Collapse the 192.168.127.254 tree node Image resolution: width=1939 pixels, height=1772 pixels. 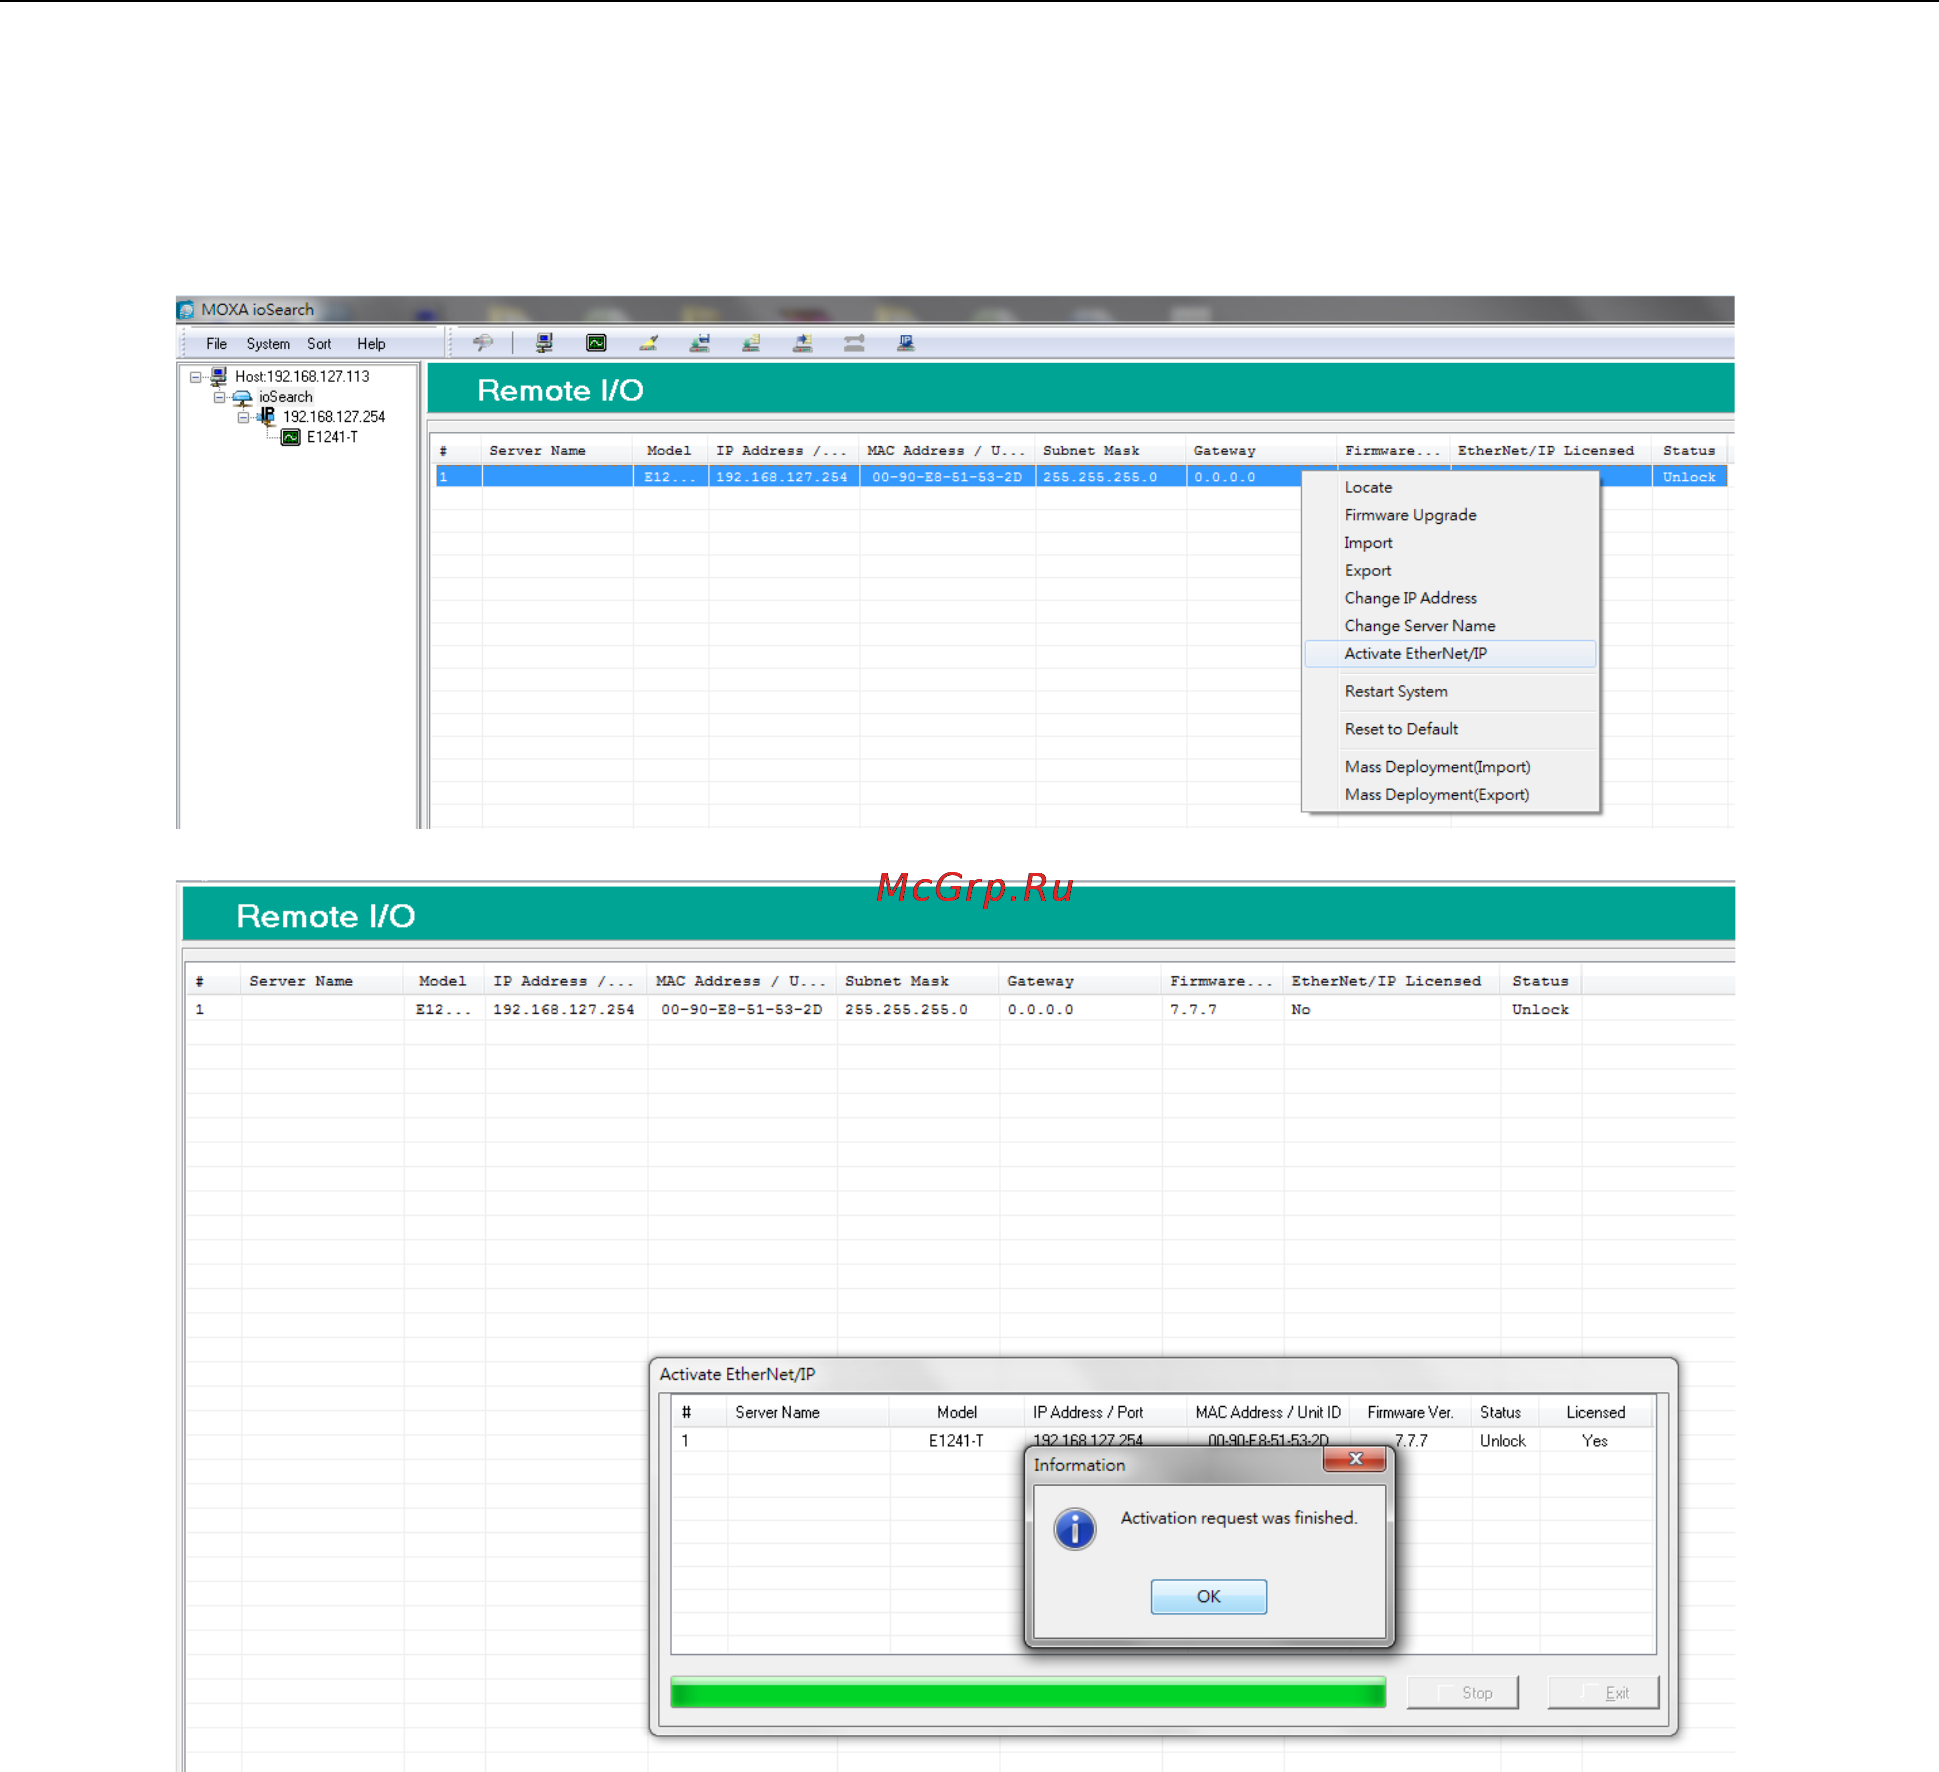point(244,417)
